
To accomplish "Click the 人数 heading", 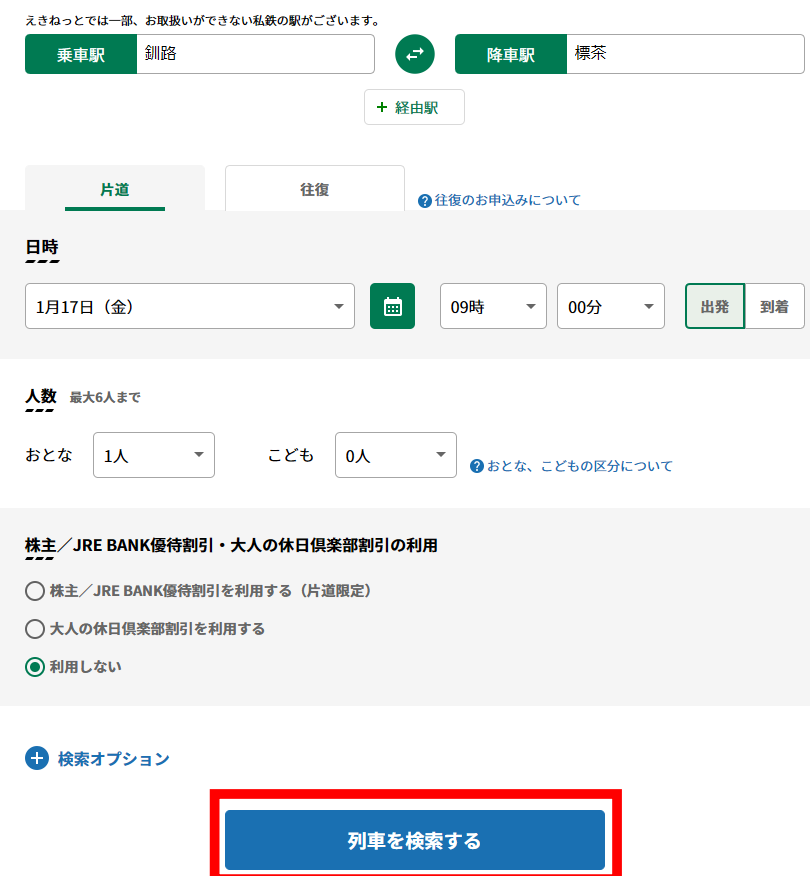I will point(41,396).
